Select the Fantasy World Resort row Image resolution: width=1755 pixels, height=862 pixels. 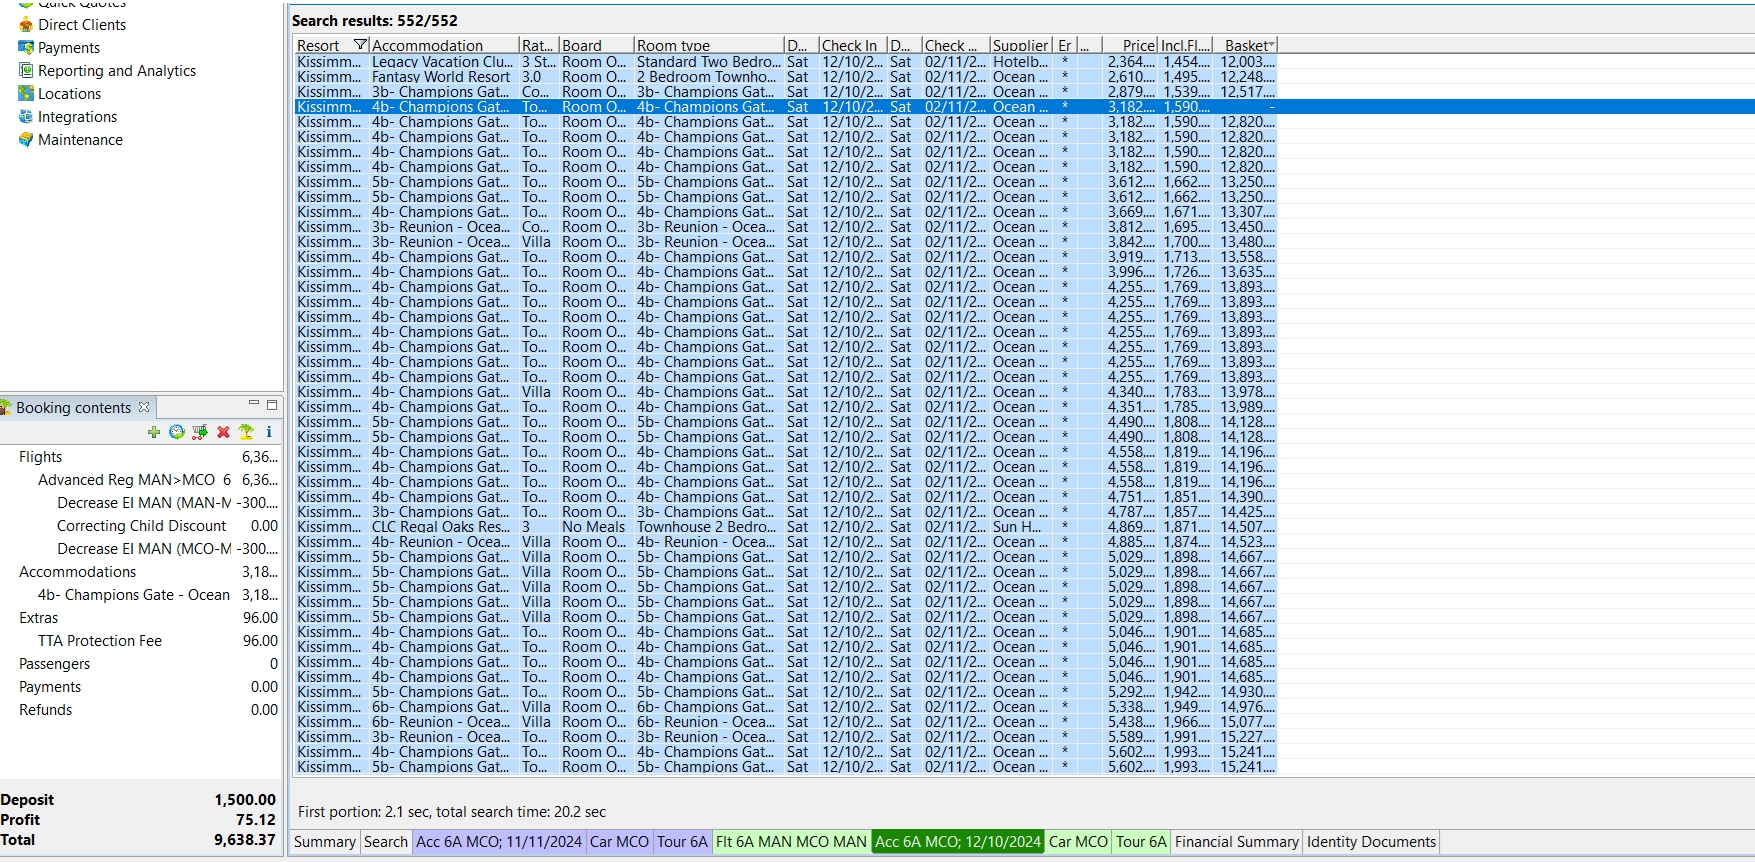point(785,77)
